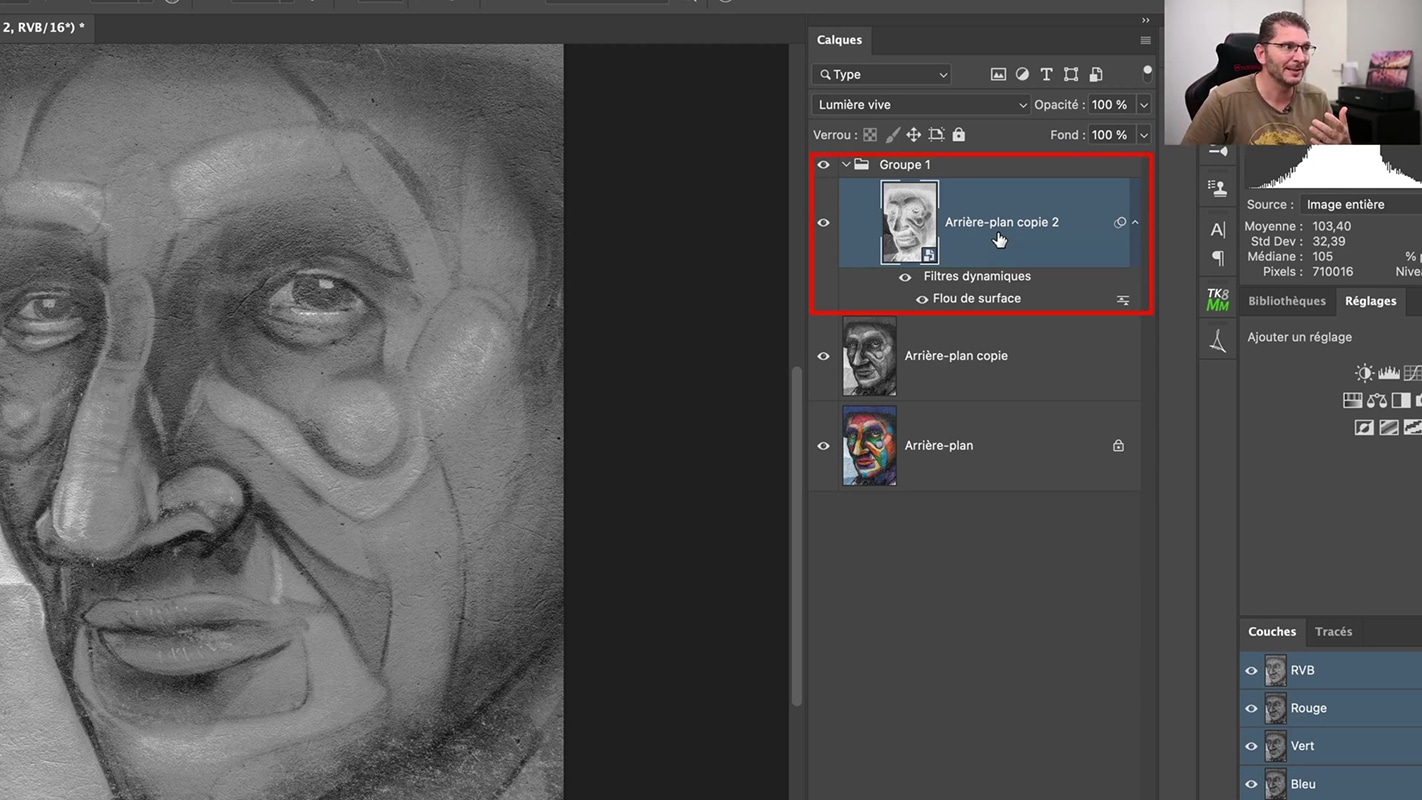Click the Layers panel vertical scrollbar
The width and height of the screenshot is (1422, 800).
[x=797, y=535]
